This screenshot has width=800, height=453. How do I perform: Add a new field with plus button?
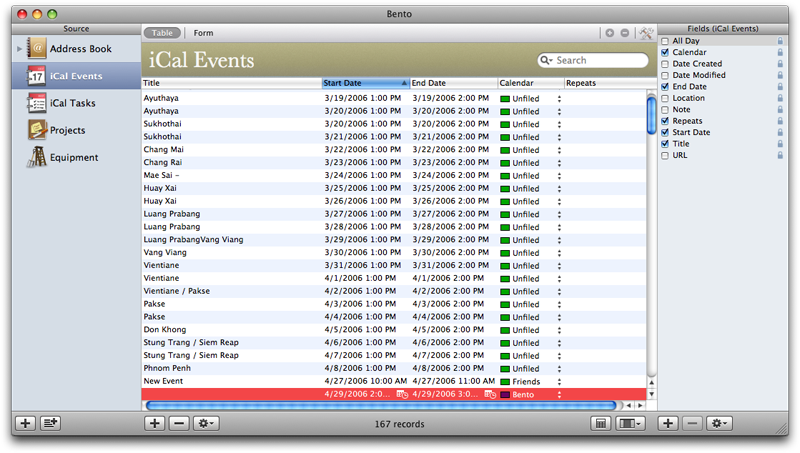pos(668,423)
